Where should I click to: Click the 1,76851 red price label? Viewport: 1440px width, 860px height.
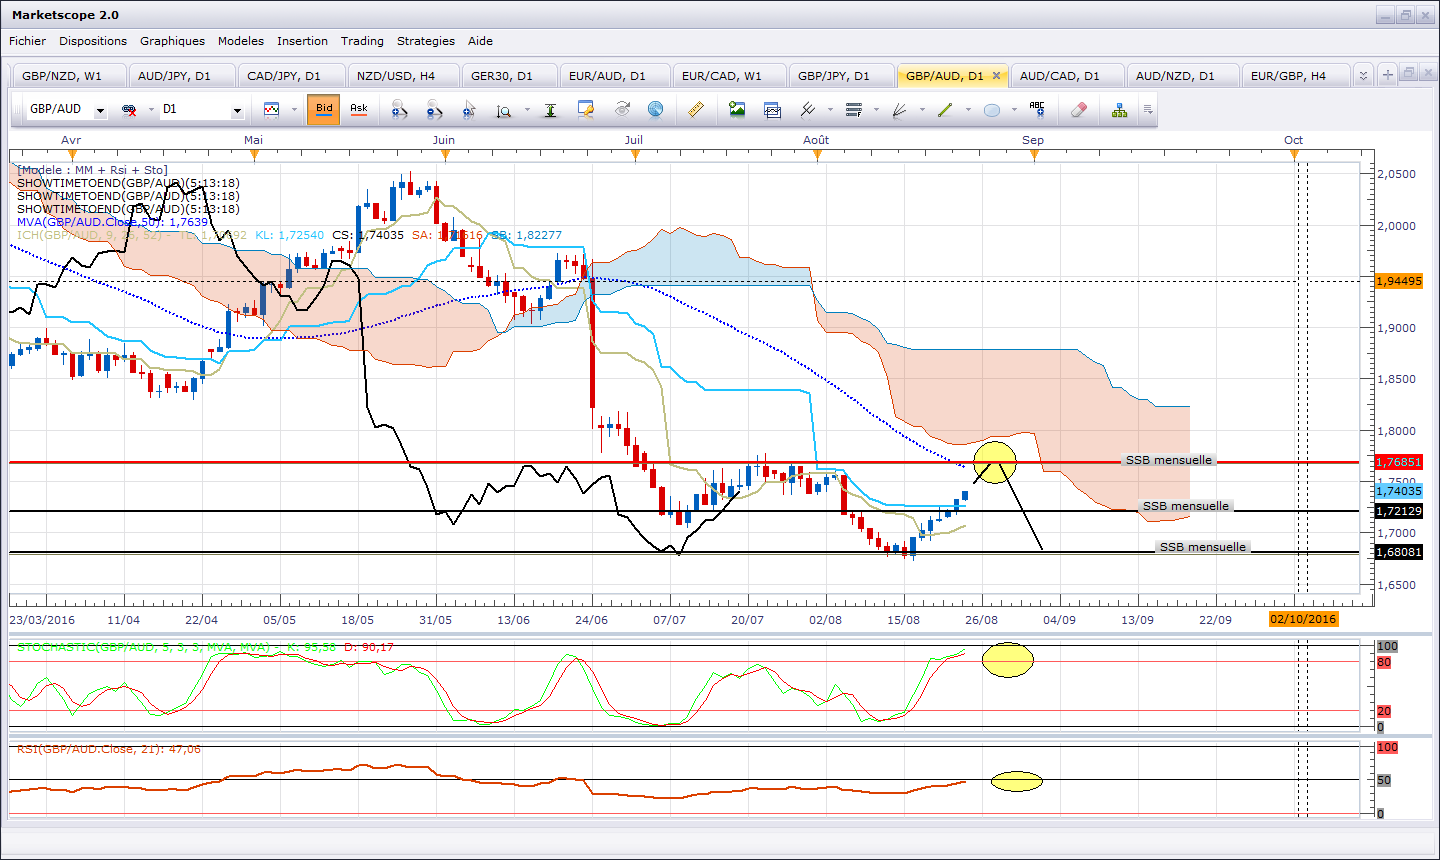[x=1399, y=462]
